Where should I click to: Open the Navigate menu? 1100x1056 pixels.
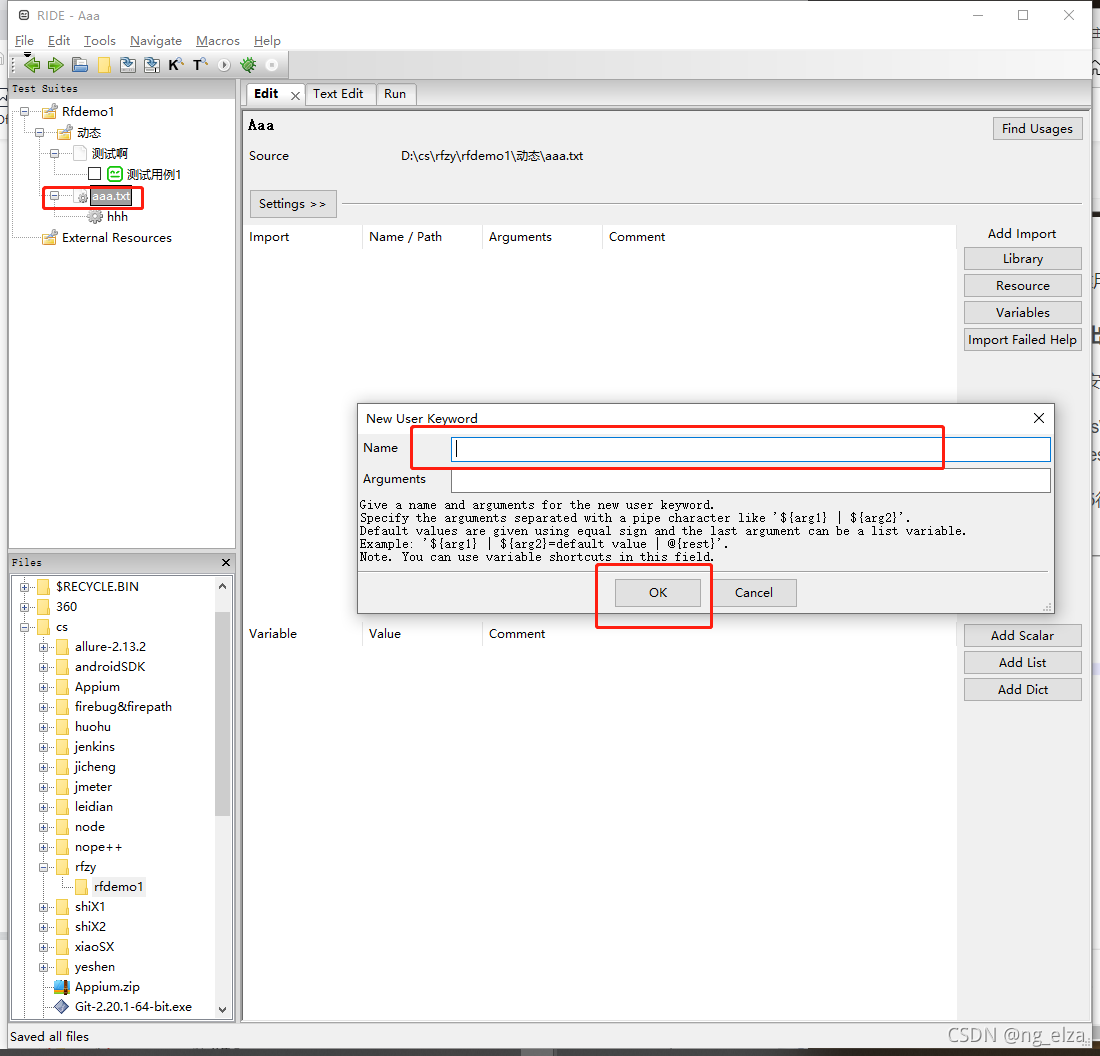pos(156,41)
